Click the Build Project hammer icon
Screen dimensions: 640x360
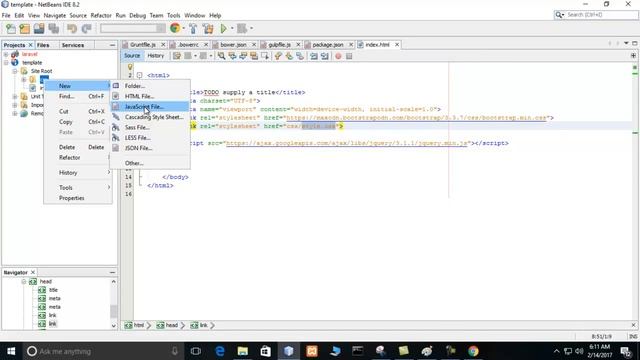click(x=193, y=29)
